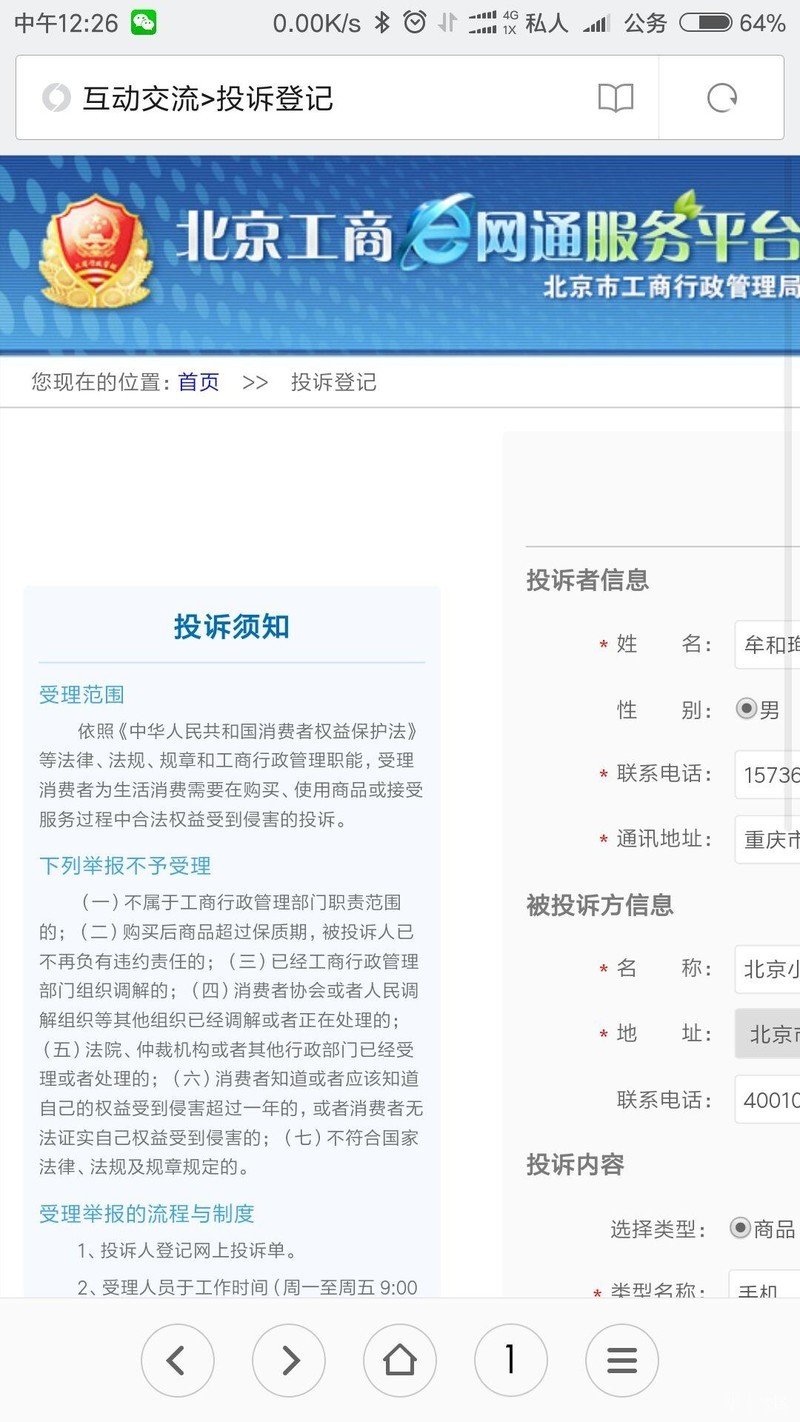The height and width of the screenshot is (1422, 800).
Task: Edit the 通讯地址 field with 重庆市
Action: pos(767,840)
